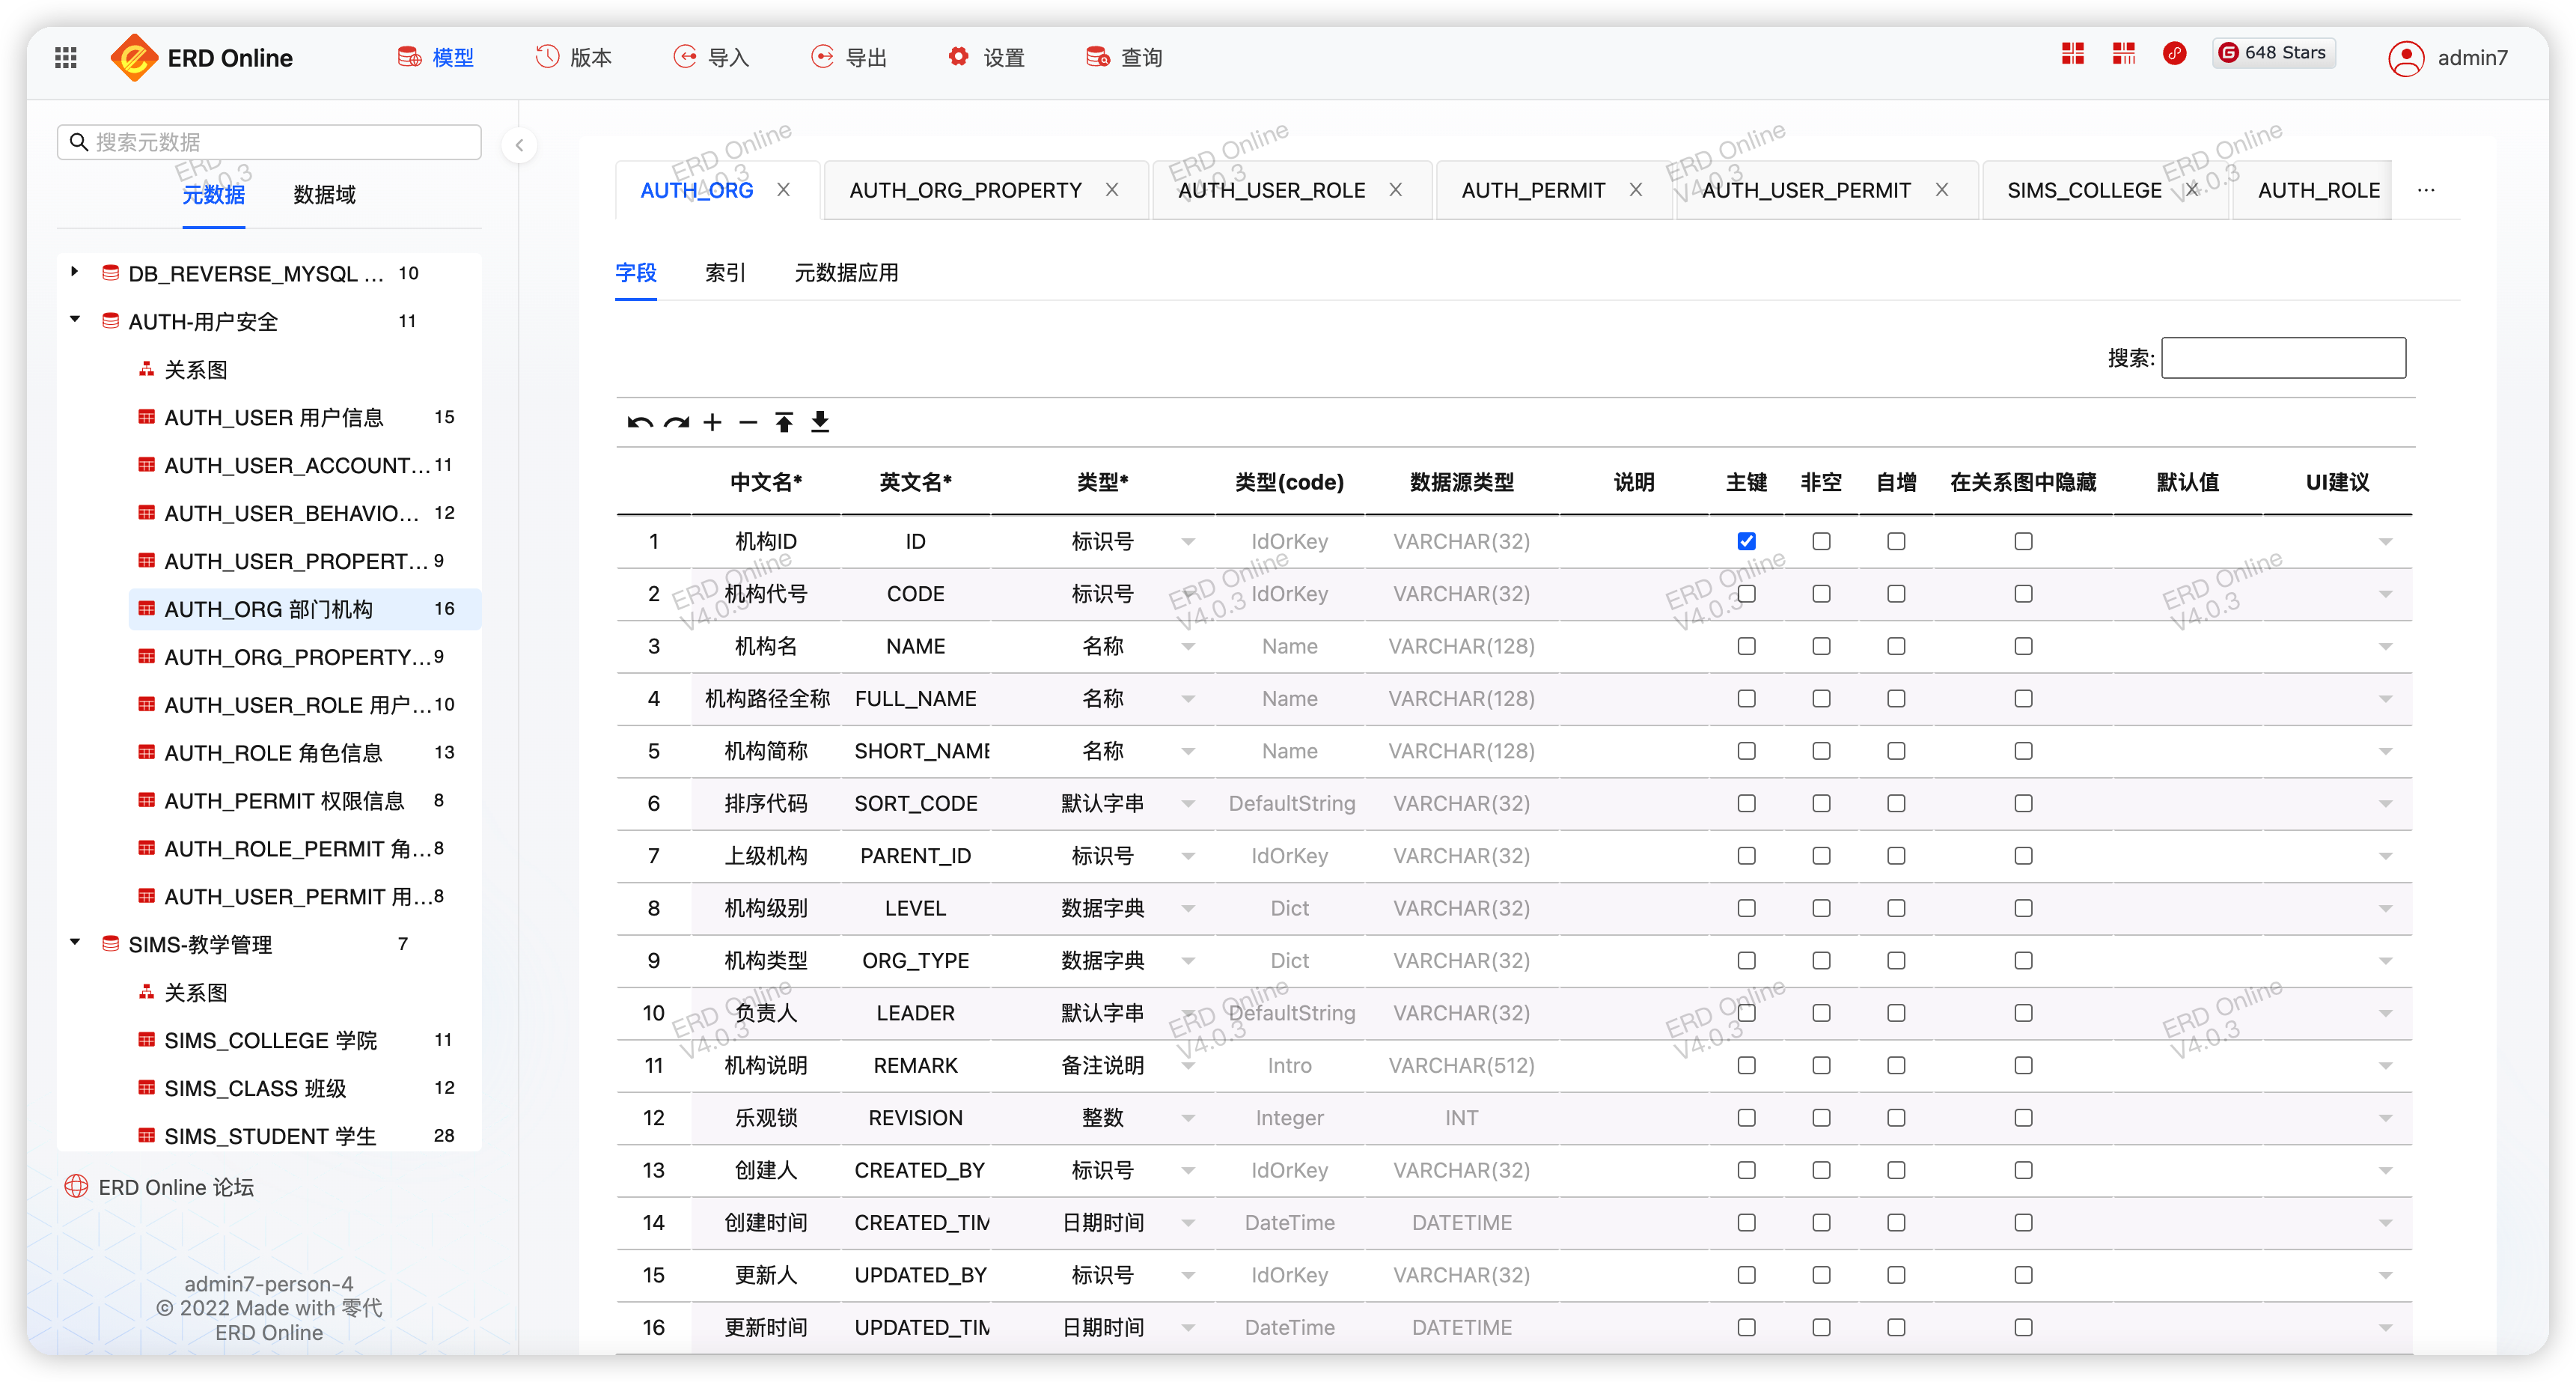Switch to the 索引 tab
This screenshot has width=2576, height=1382.
(x=725, y=273)
